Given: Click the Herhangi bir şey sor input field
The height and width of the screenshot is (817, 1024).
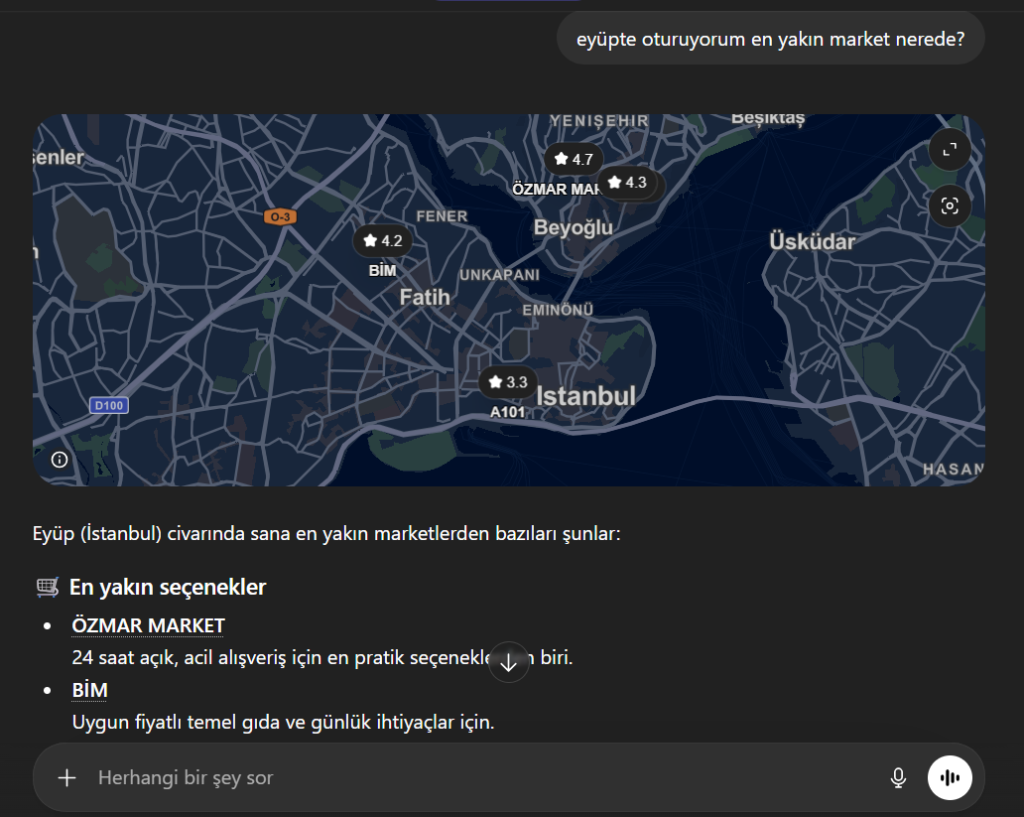Looking at the screenshot, I should tap(400, 777).
